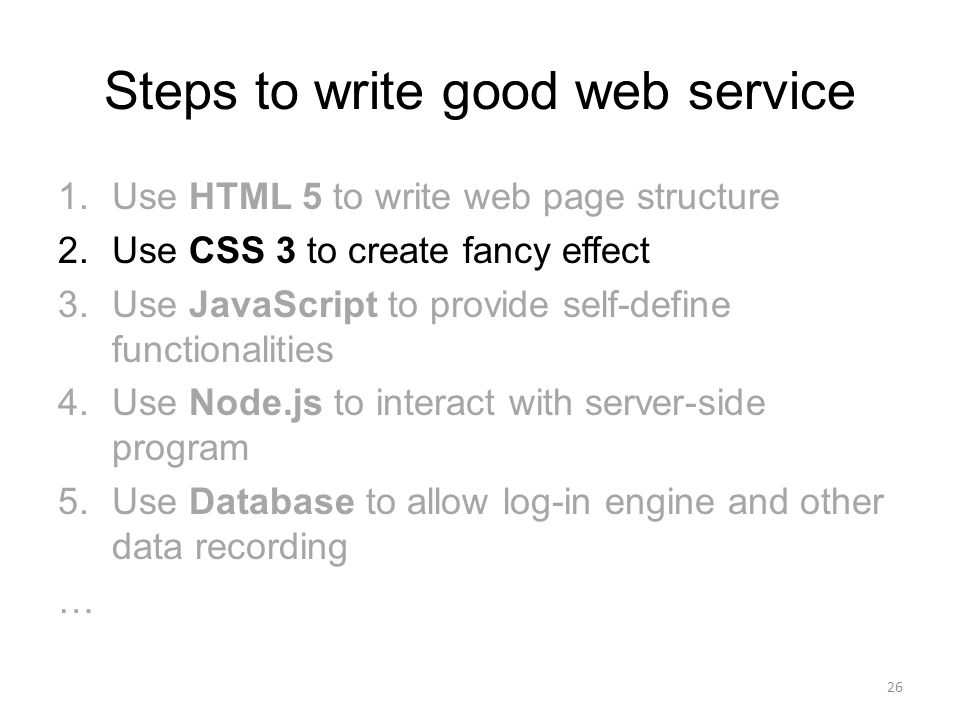This screenshot has width=960, height=720.
Task: Click the bold 'CSS 3' text
Action: (242, 250)
